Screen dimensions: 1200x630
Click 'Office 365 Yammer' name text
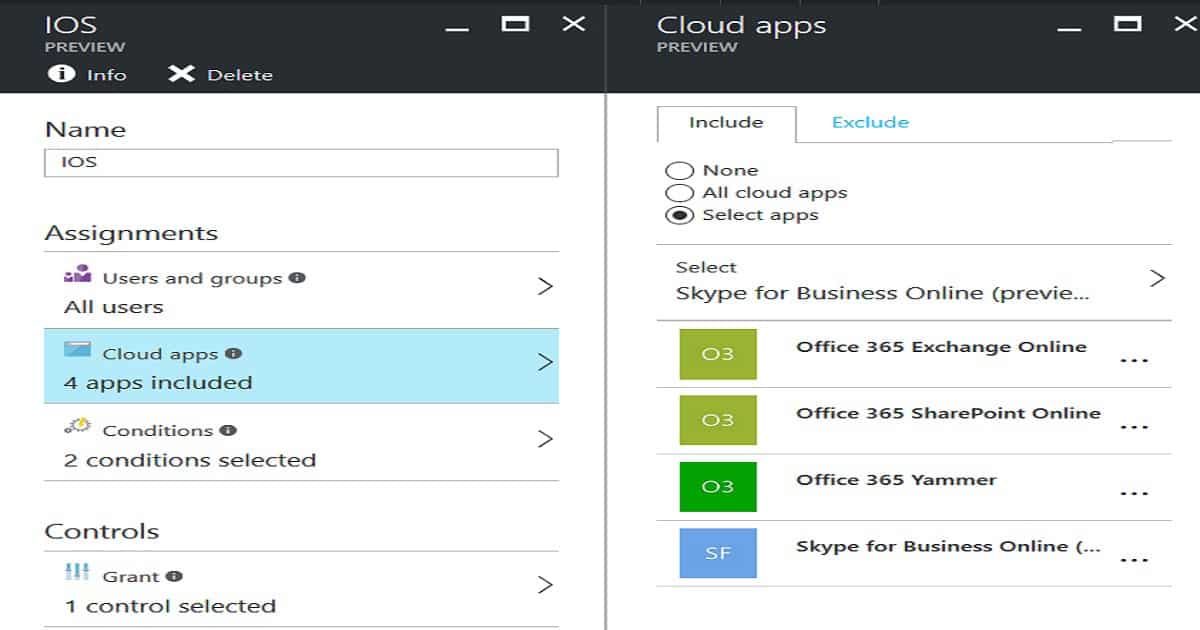[896, 479]
